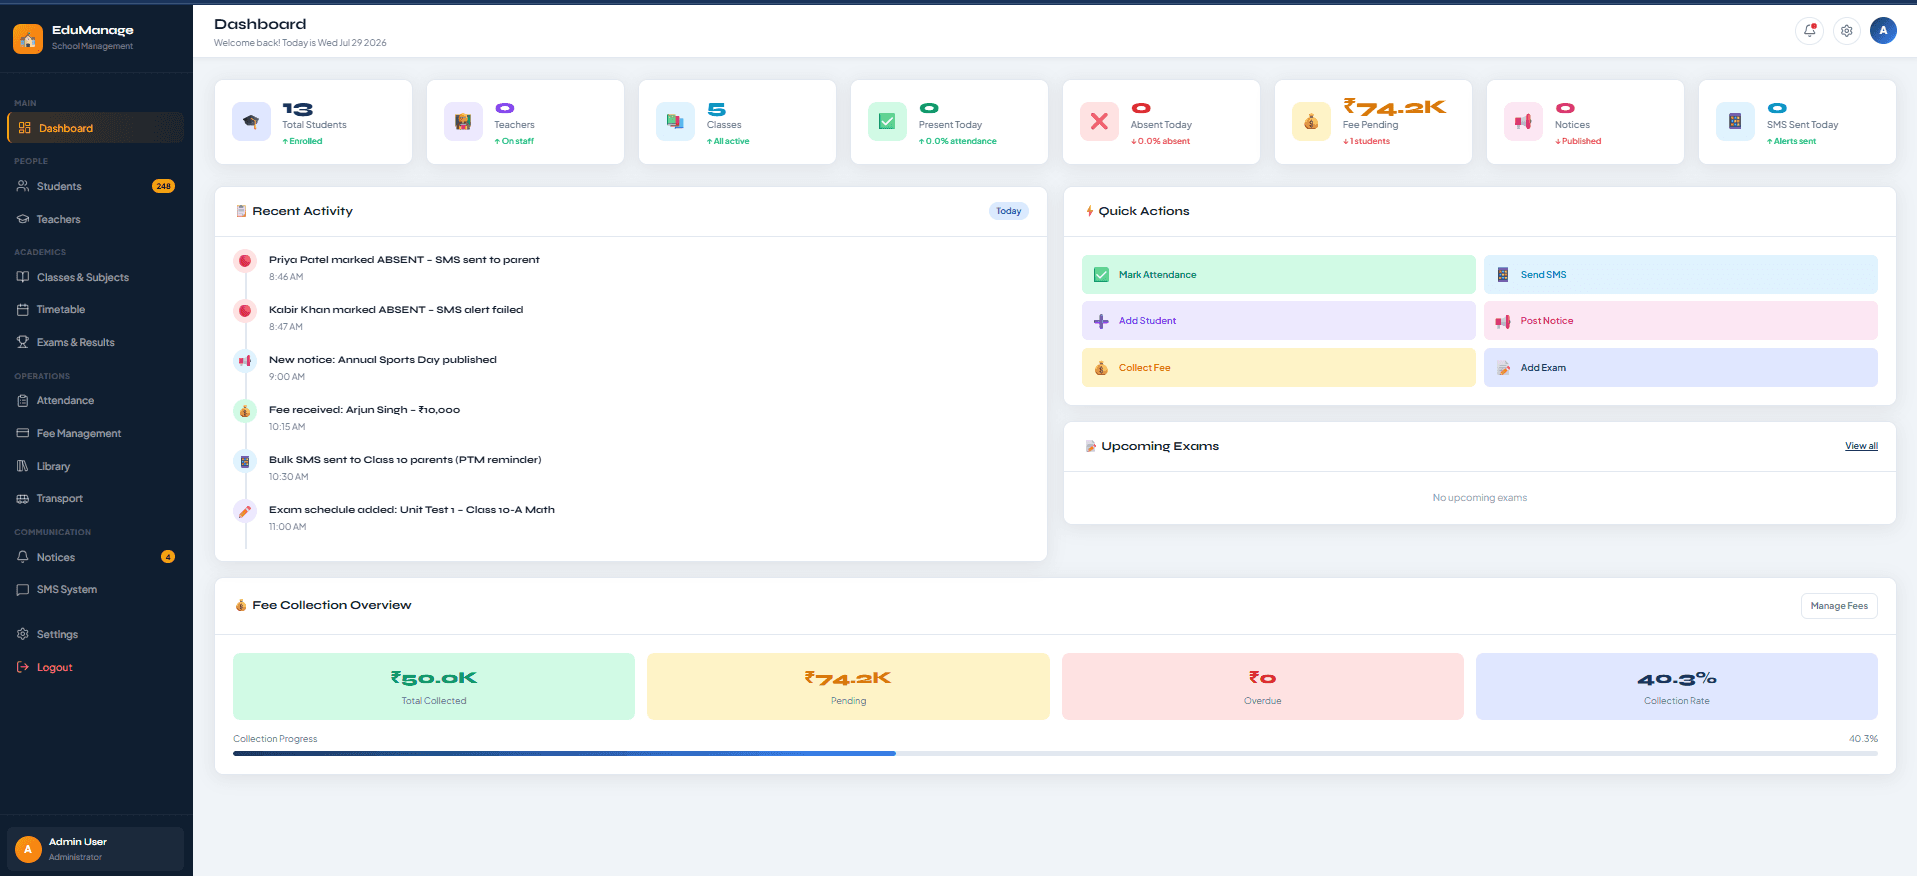
Task: Open Fee Management in sidebar
Action: click(x=96, y=433)
